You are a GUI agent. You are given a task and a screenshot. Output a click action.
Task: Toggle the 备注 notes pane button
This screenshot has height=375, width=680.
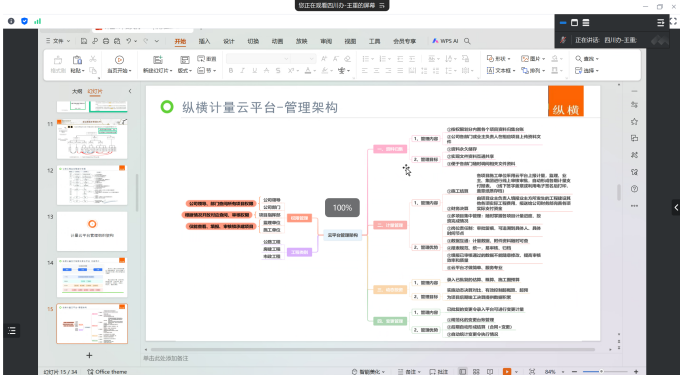tap(410, 372)
